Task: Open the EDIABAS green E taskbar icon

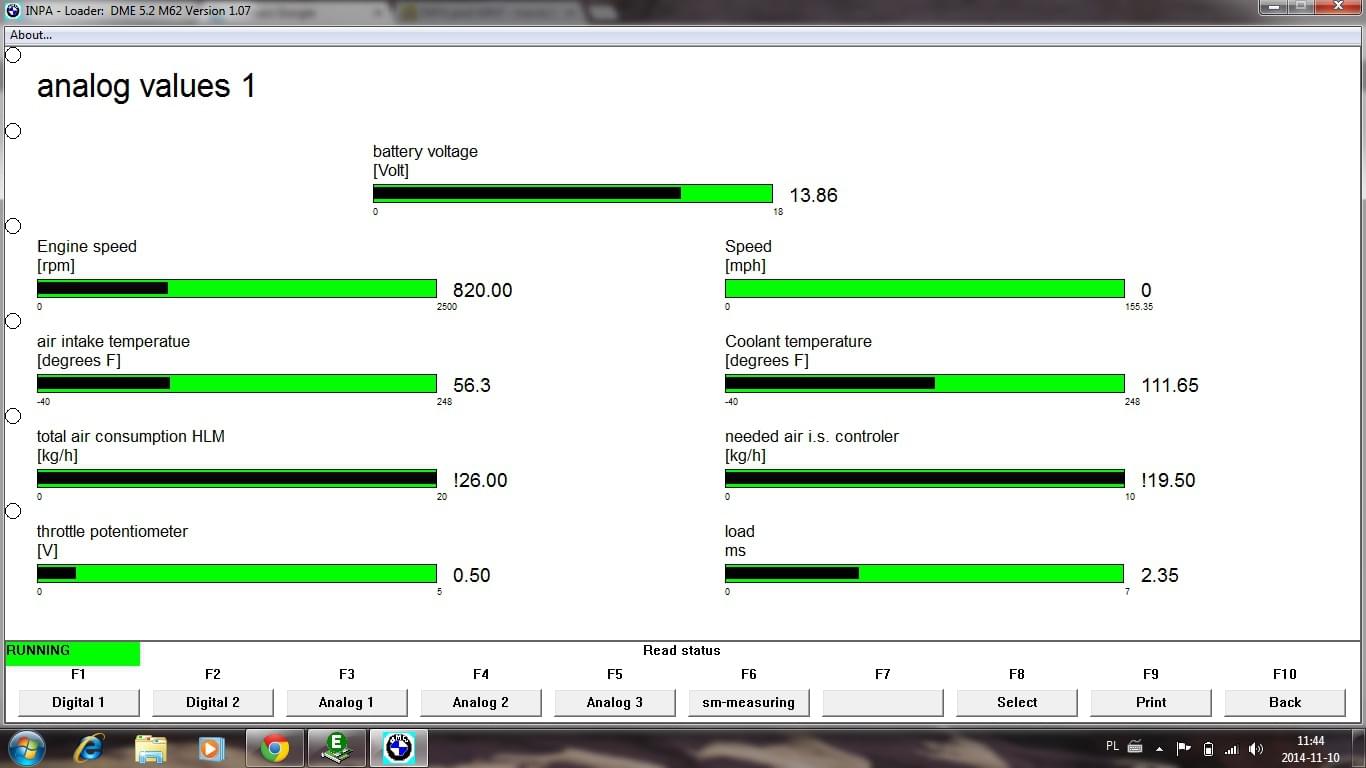Action: [336, 748]
